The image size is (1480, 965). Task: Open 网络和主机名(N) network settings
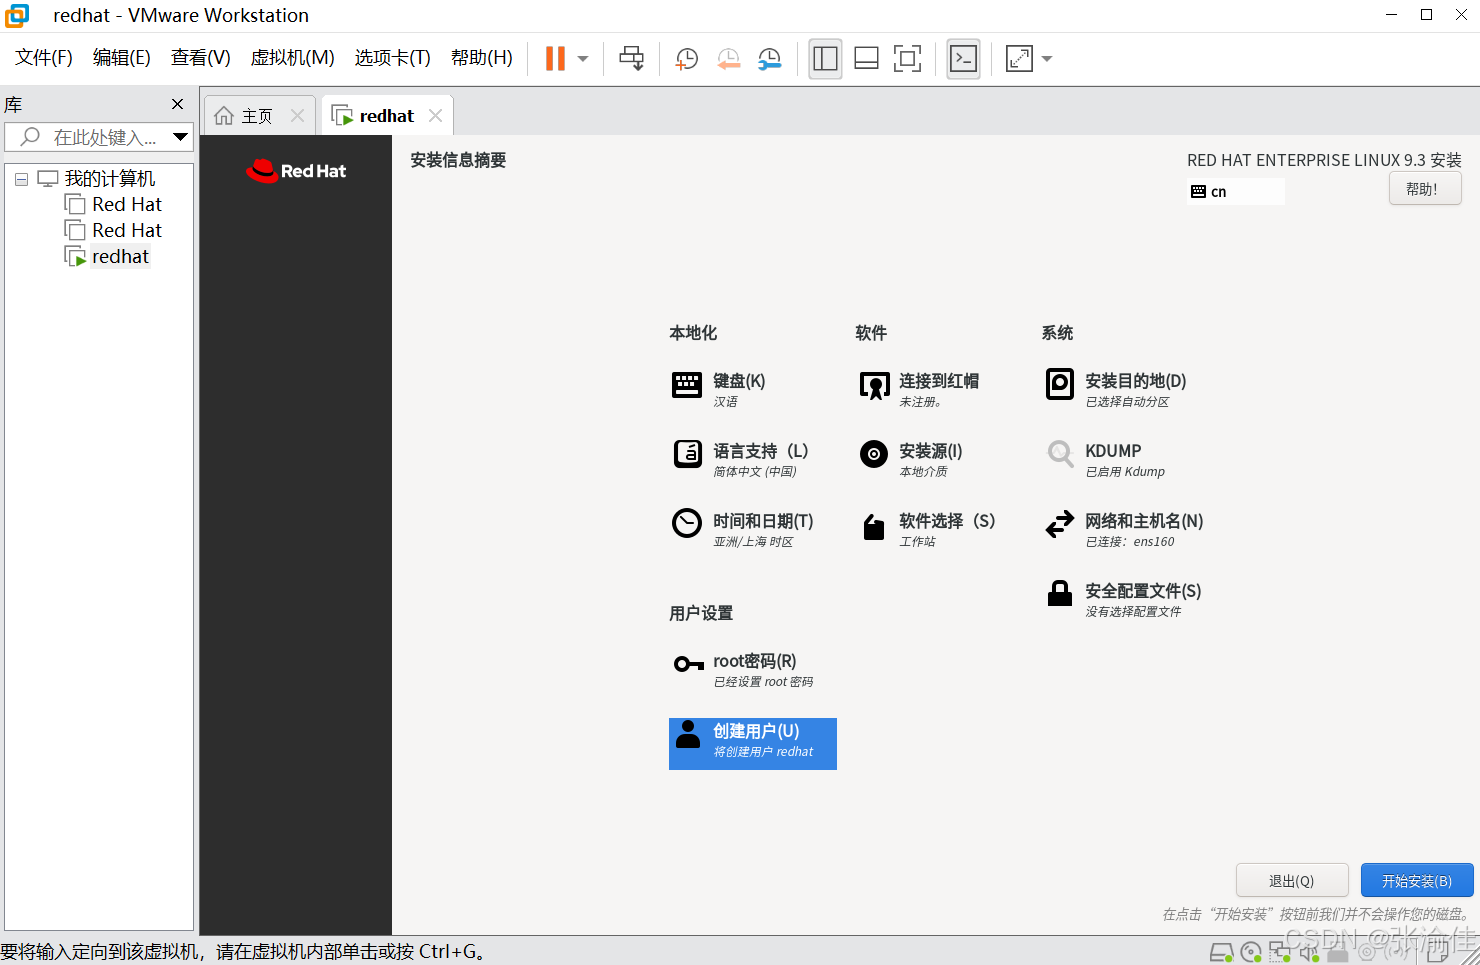pos(1124,529)
